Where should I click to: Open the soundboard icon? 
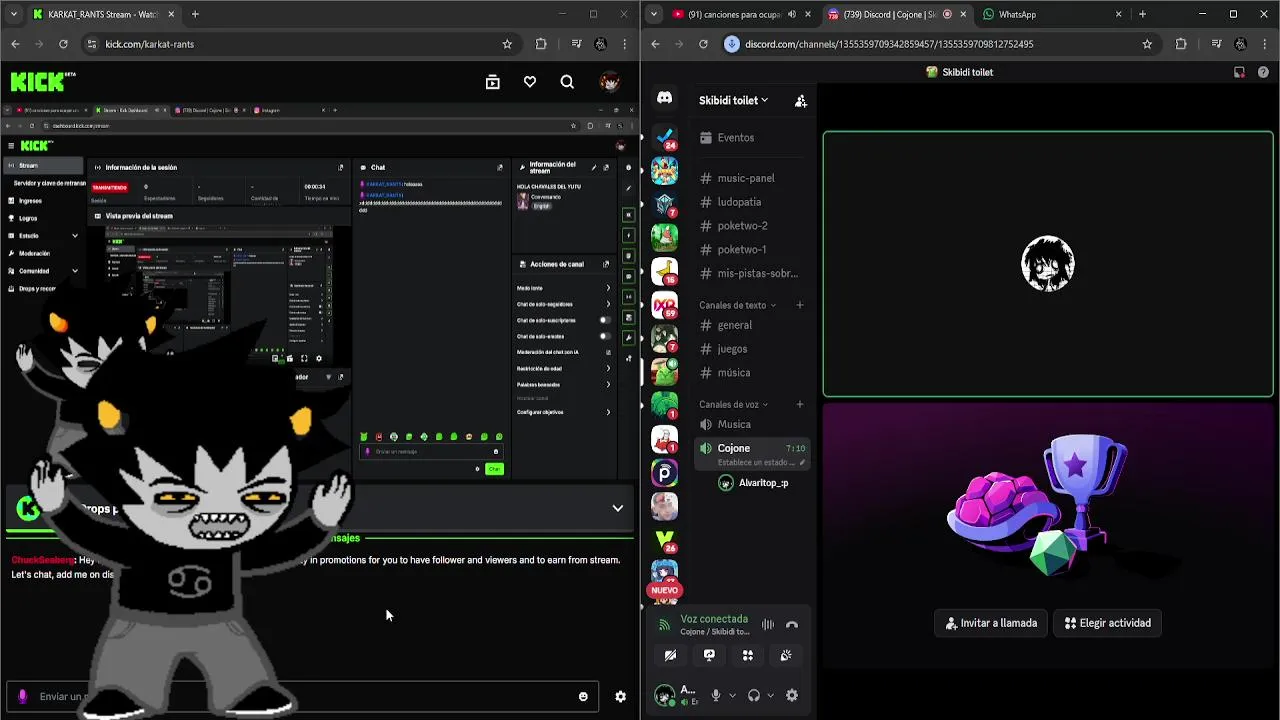pyautogui.click(x=786, y=655)
